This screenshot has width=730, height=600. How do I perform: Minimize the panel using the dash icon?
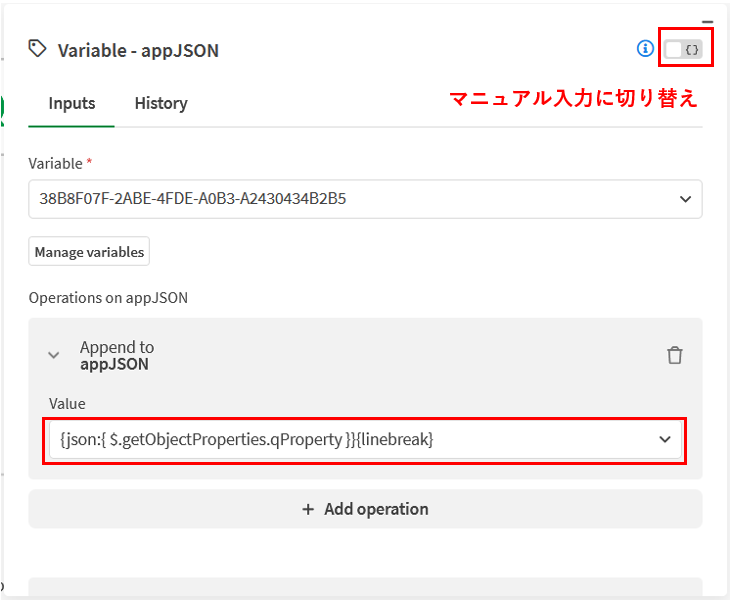click(x=707, y=22)
